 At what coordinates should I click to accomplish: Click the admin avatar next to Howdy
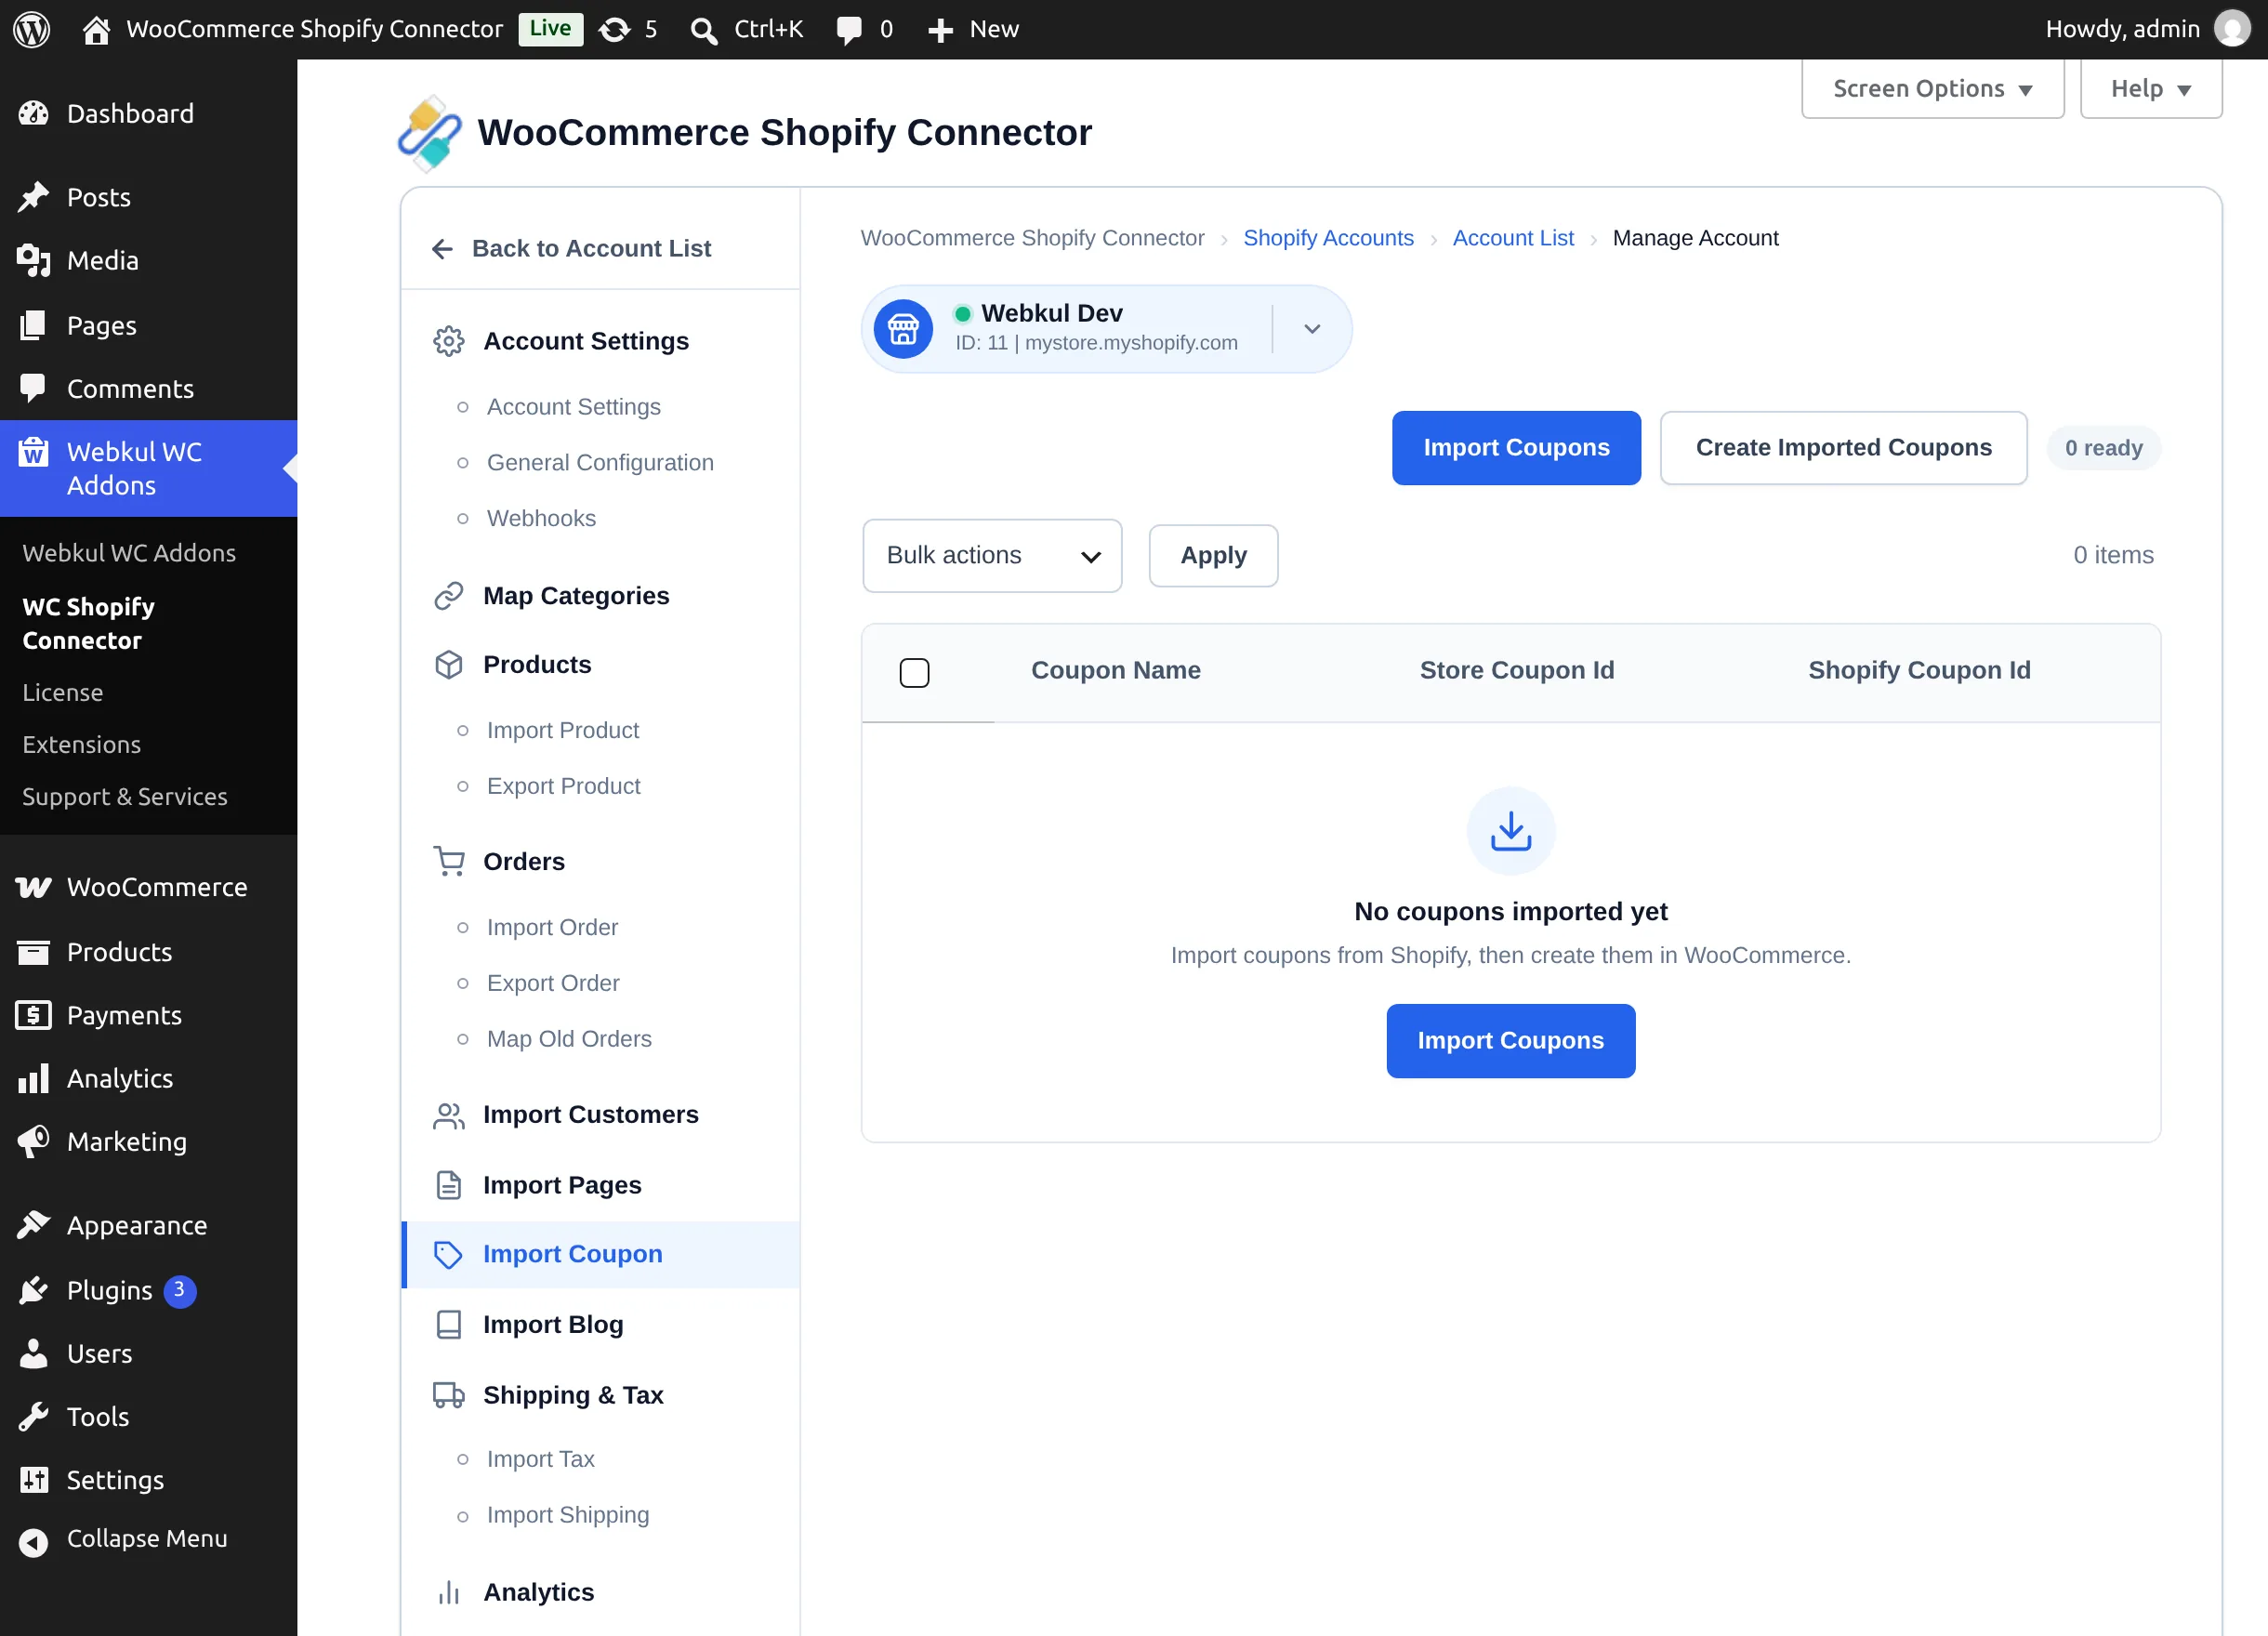(x=2232, y=29)
